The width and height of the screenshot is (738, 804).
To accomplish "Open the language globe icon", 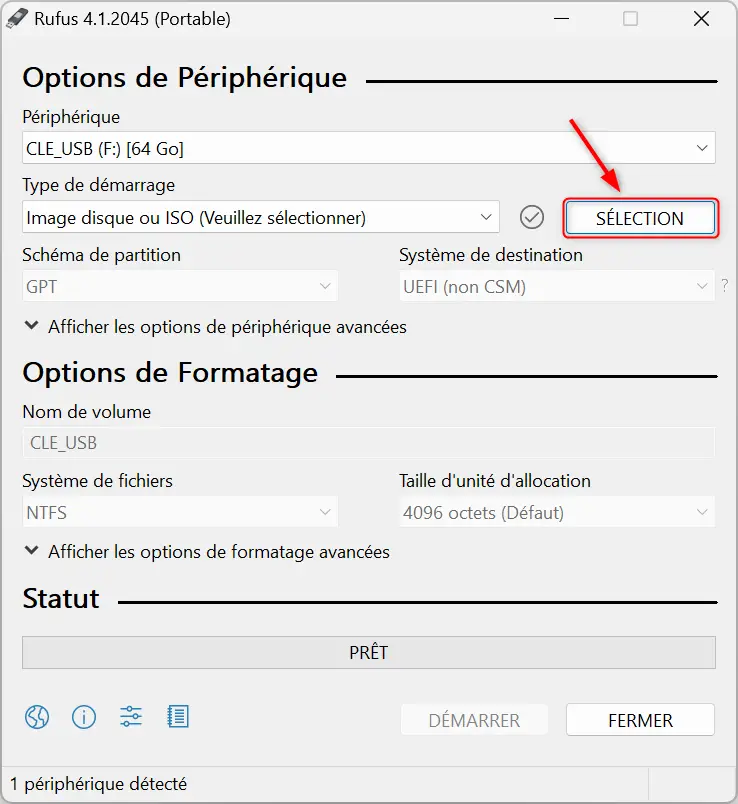I will pos(37,716).
